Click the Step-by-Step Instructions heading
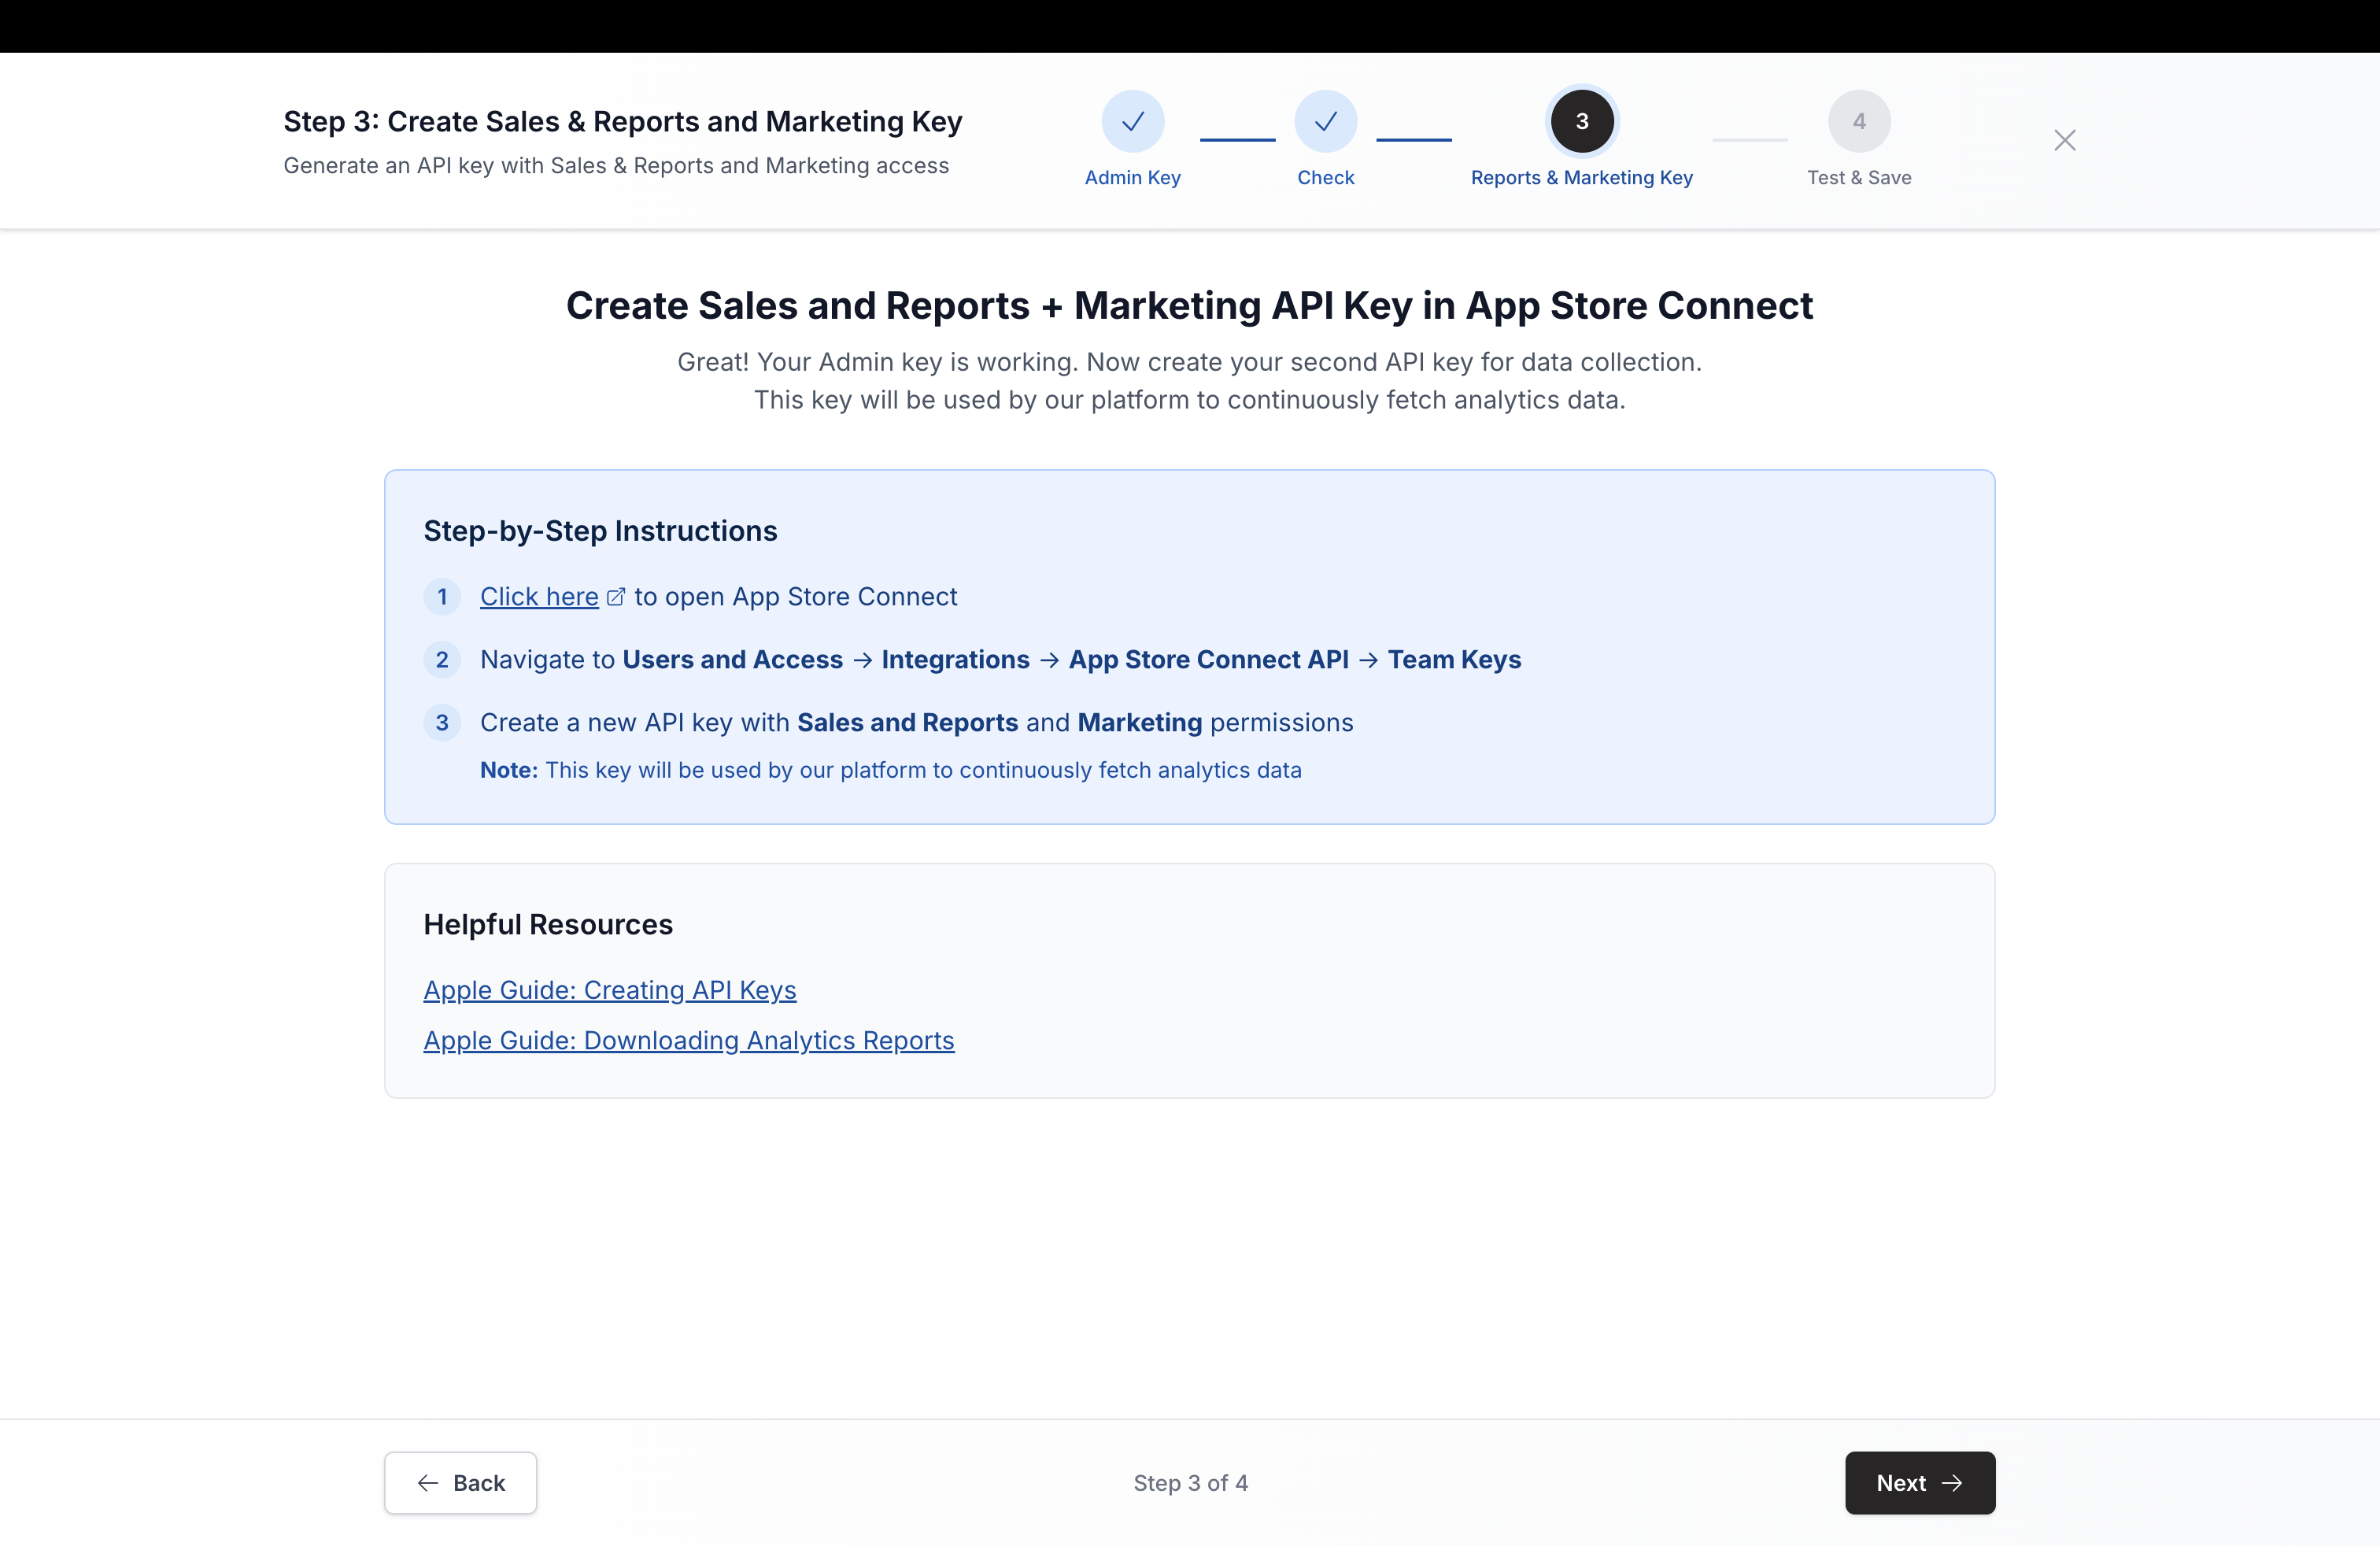 pos(600,530)
